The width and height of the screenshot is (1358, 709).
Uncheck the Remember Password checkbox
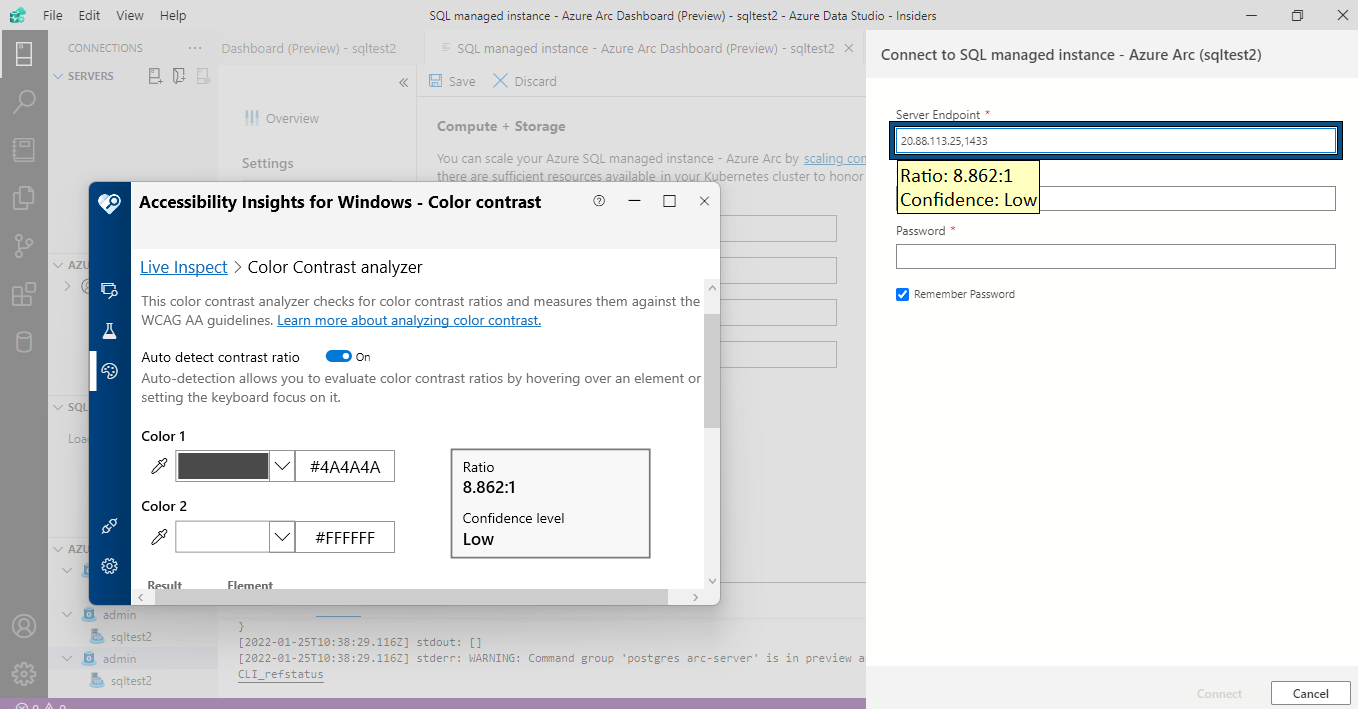tap(902, 294)
